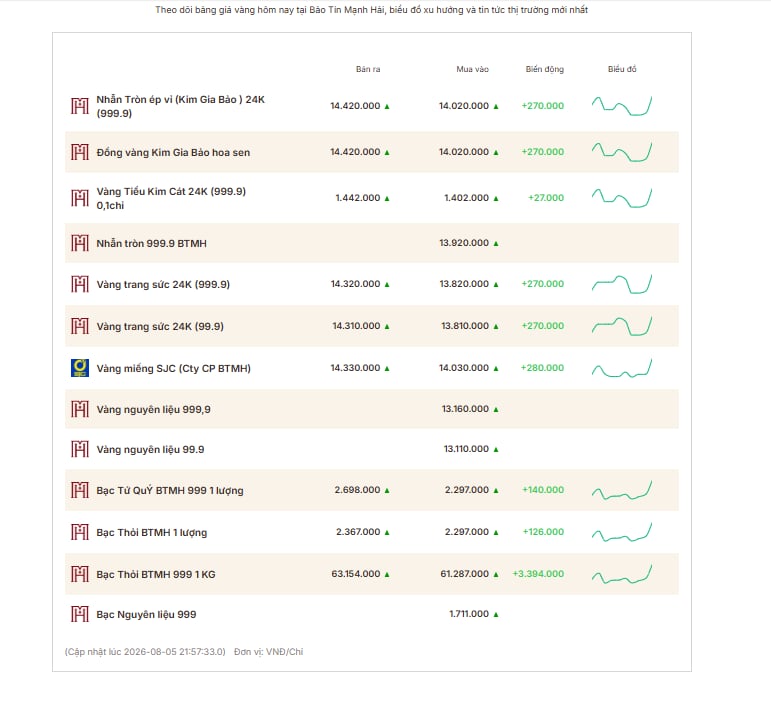The height and width of the screenshot is (705, 771).
Task: Select product name Bạc Nguyên liệu 999
Action: 146,615
